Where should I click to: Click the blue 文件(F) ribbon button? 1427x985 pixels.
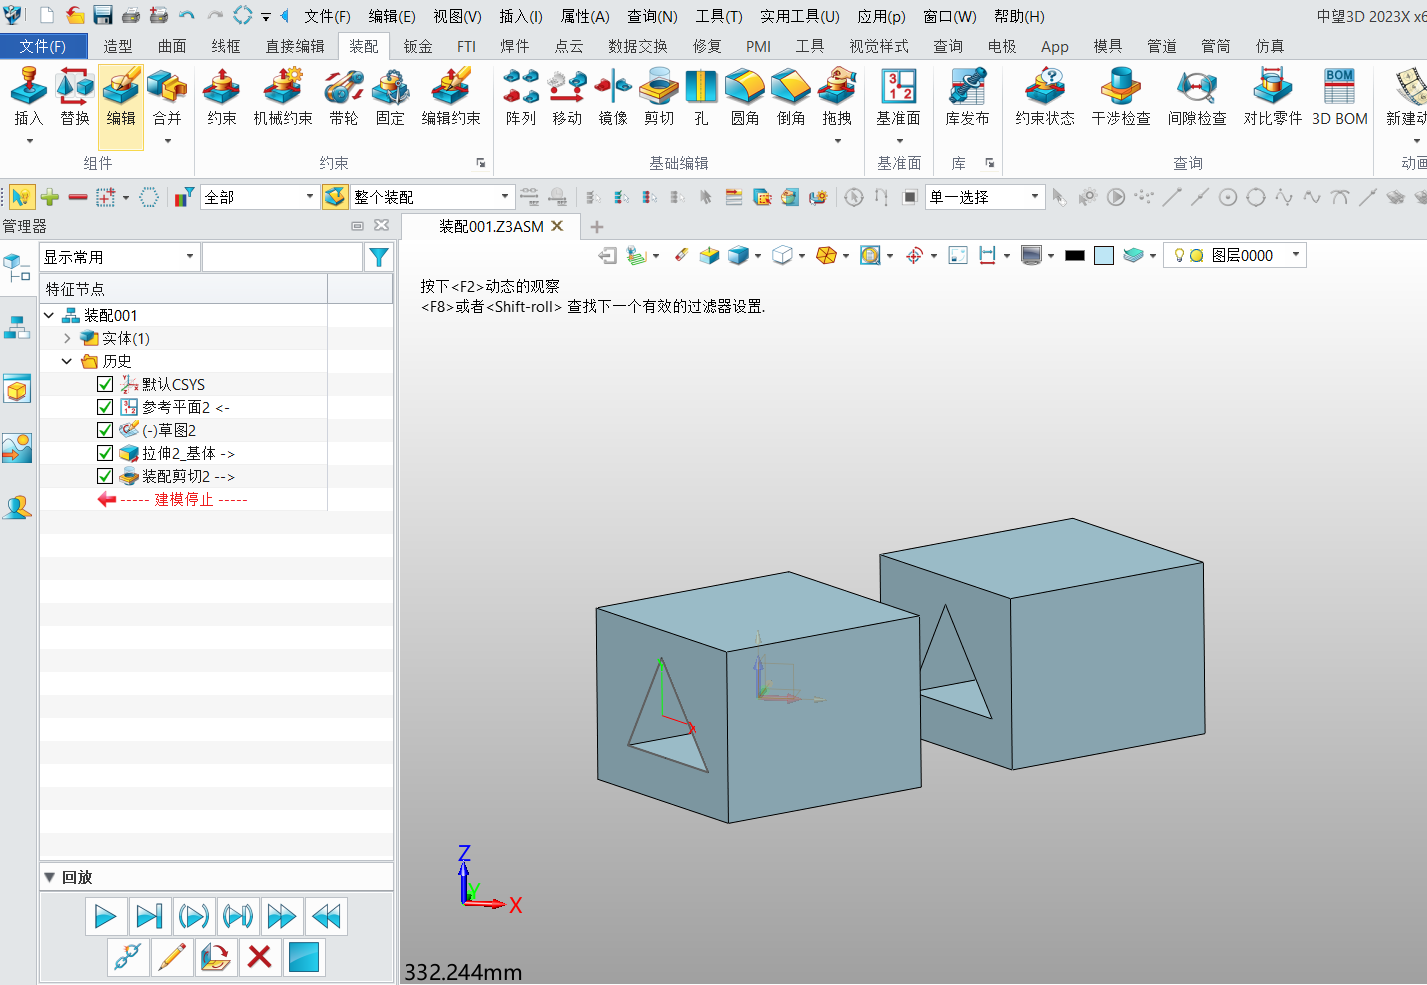(x=42, y=46)
